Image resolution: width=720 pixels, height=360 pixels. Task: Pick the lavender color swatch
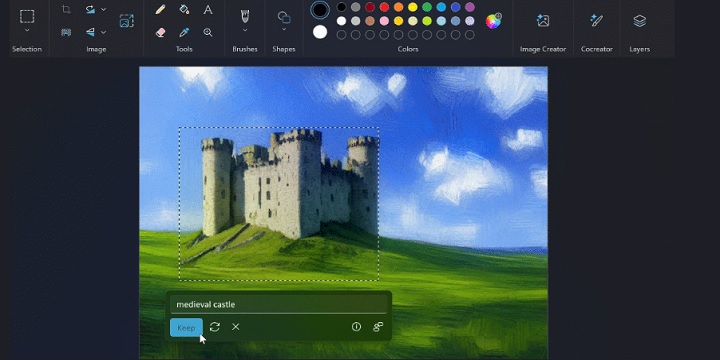[x=470, y=21]
